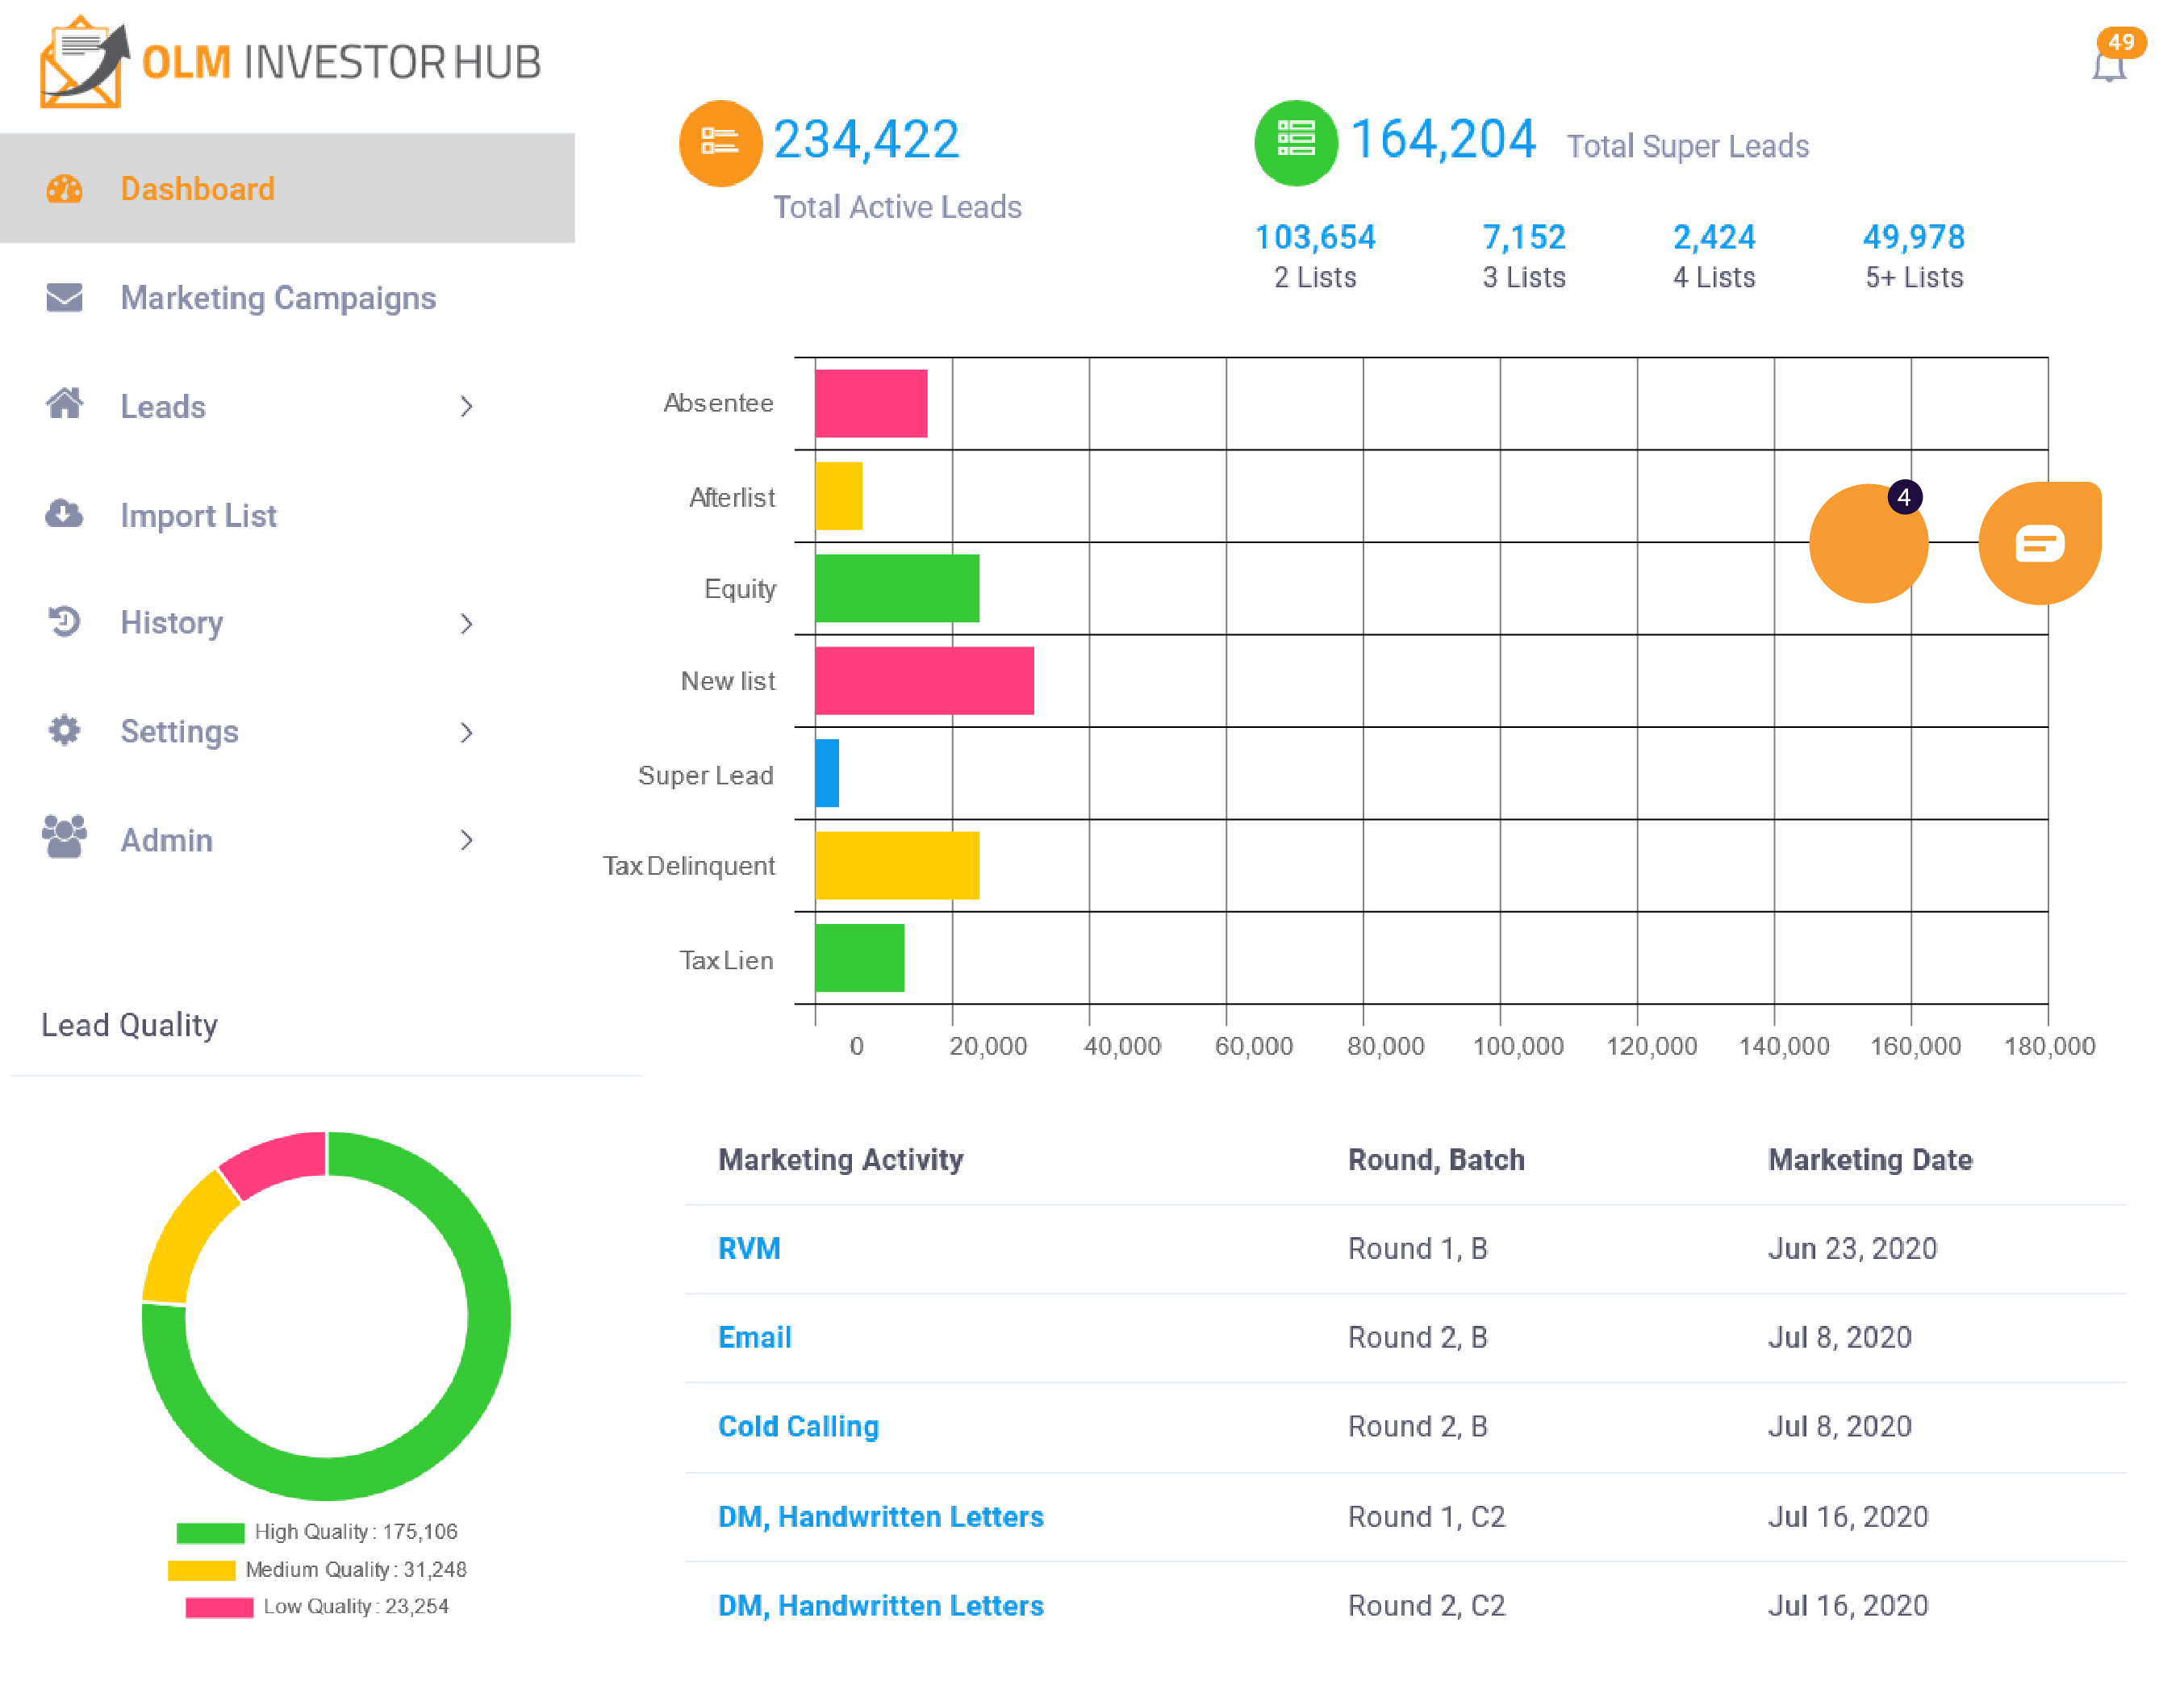Click the Marketing Campaigns envelope icon
Screen dimensions: 2184x1685
[x=65, y=298]
